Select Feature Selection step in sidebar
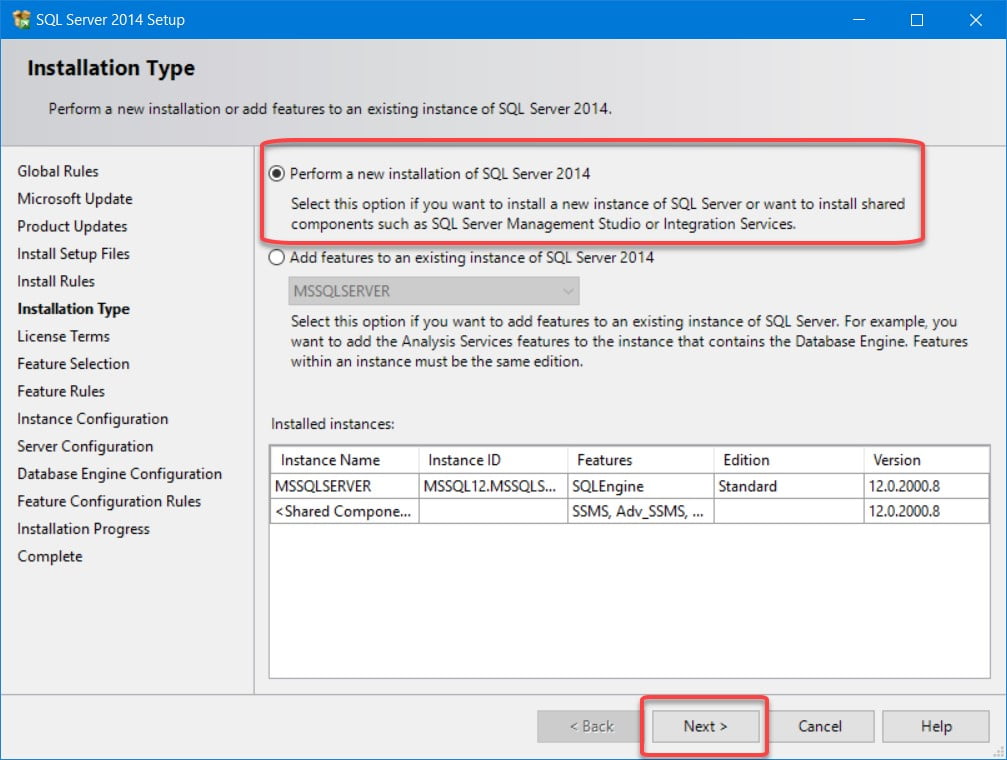Screen dimensions: 1007x760 click(x=73, y=364)
